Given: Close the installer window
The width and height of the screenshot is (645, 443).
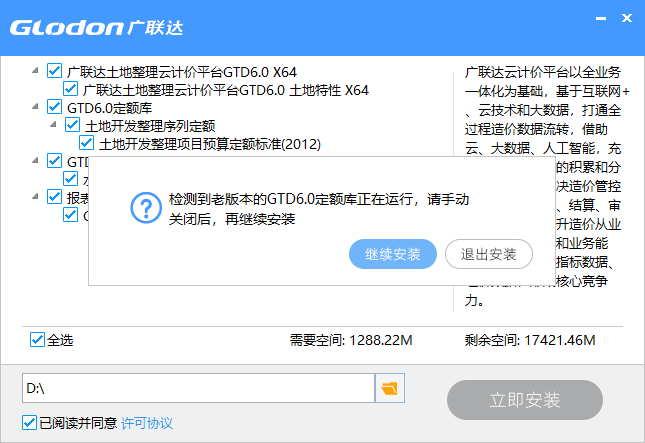Looking at the screenshot, I should click(x=626, y=18).
